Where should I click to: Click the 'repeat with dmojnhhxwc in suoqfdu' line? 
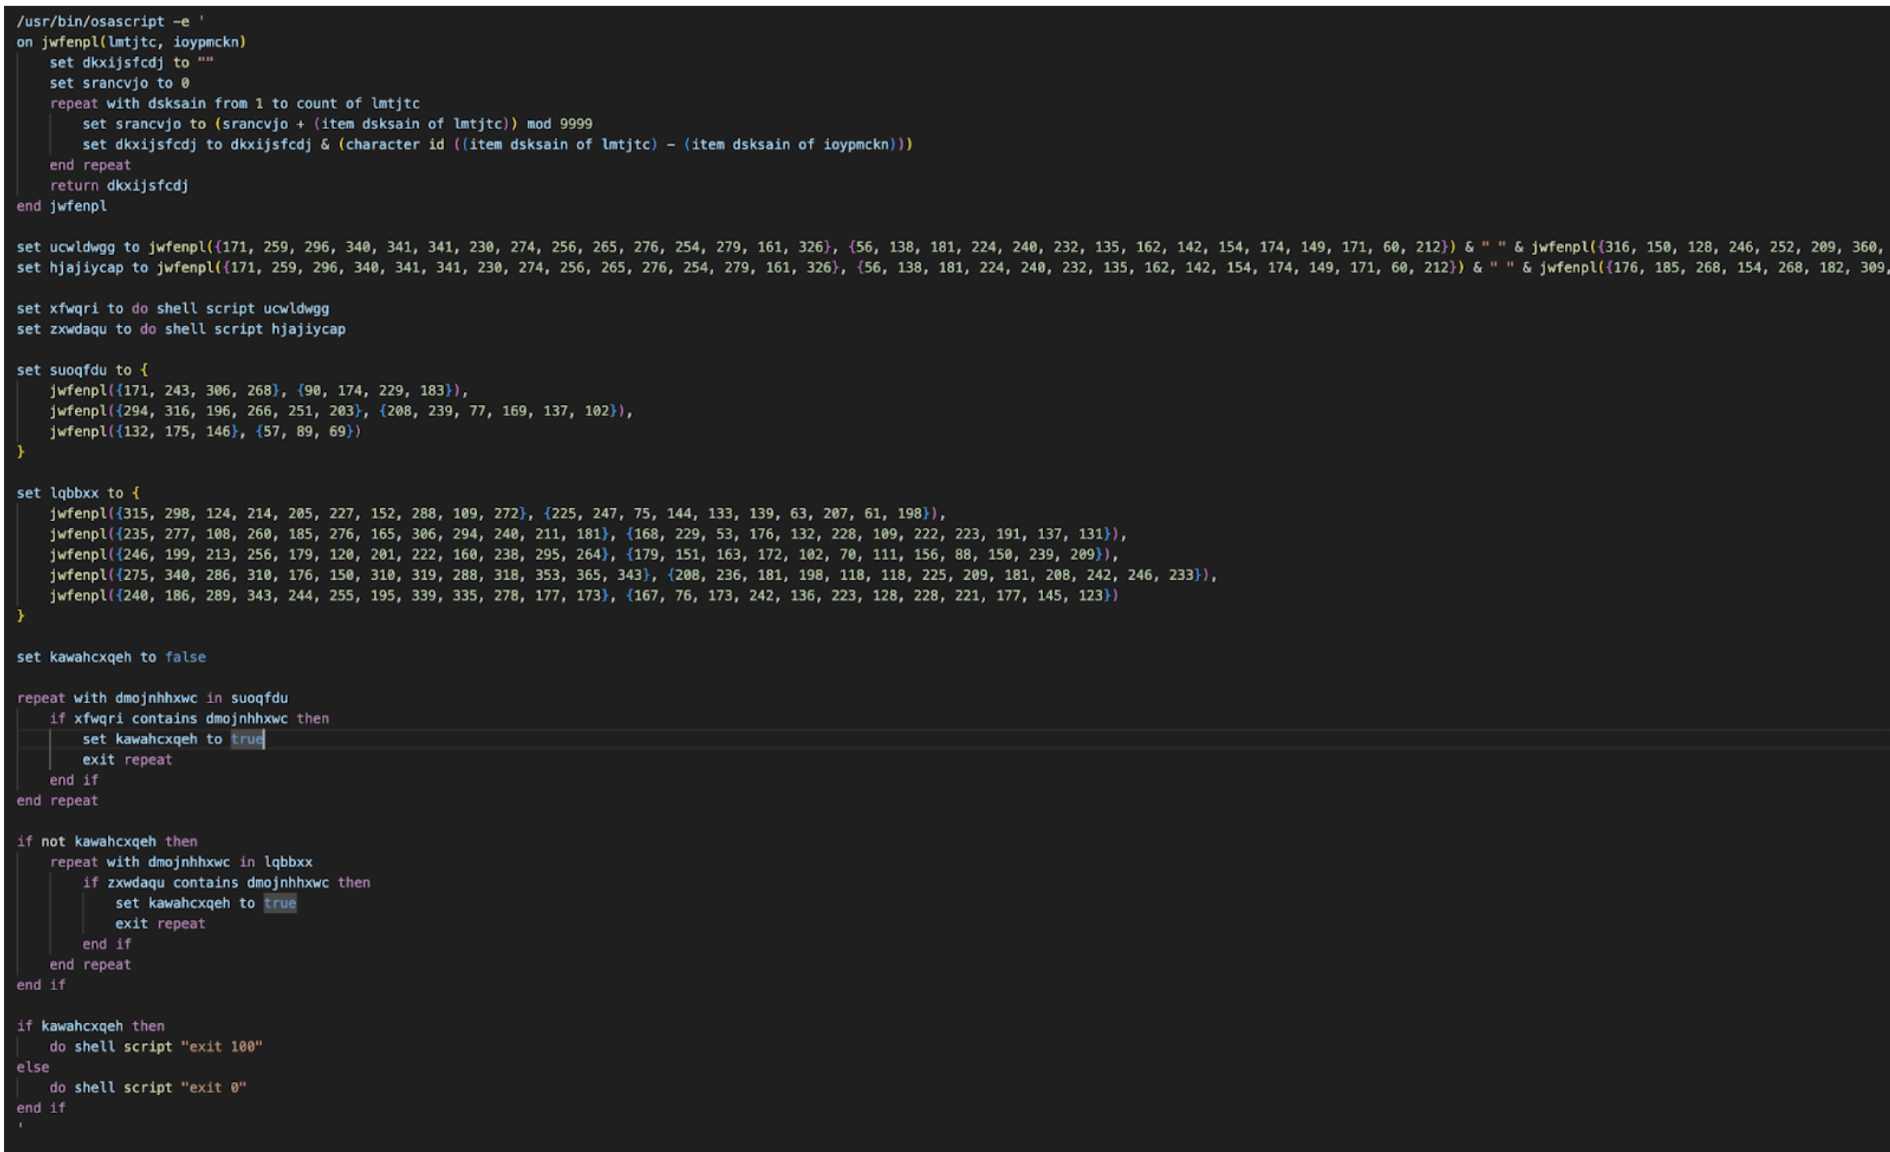152,698
